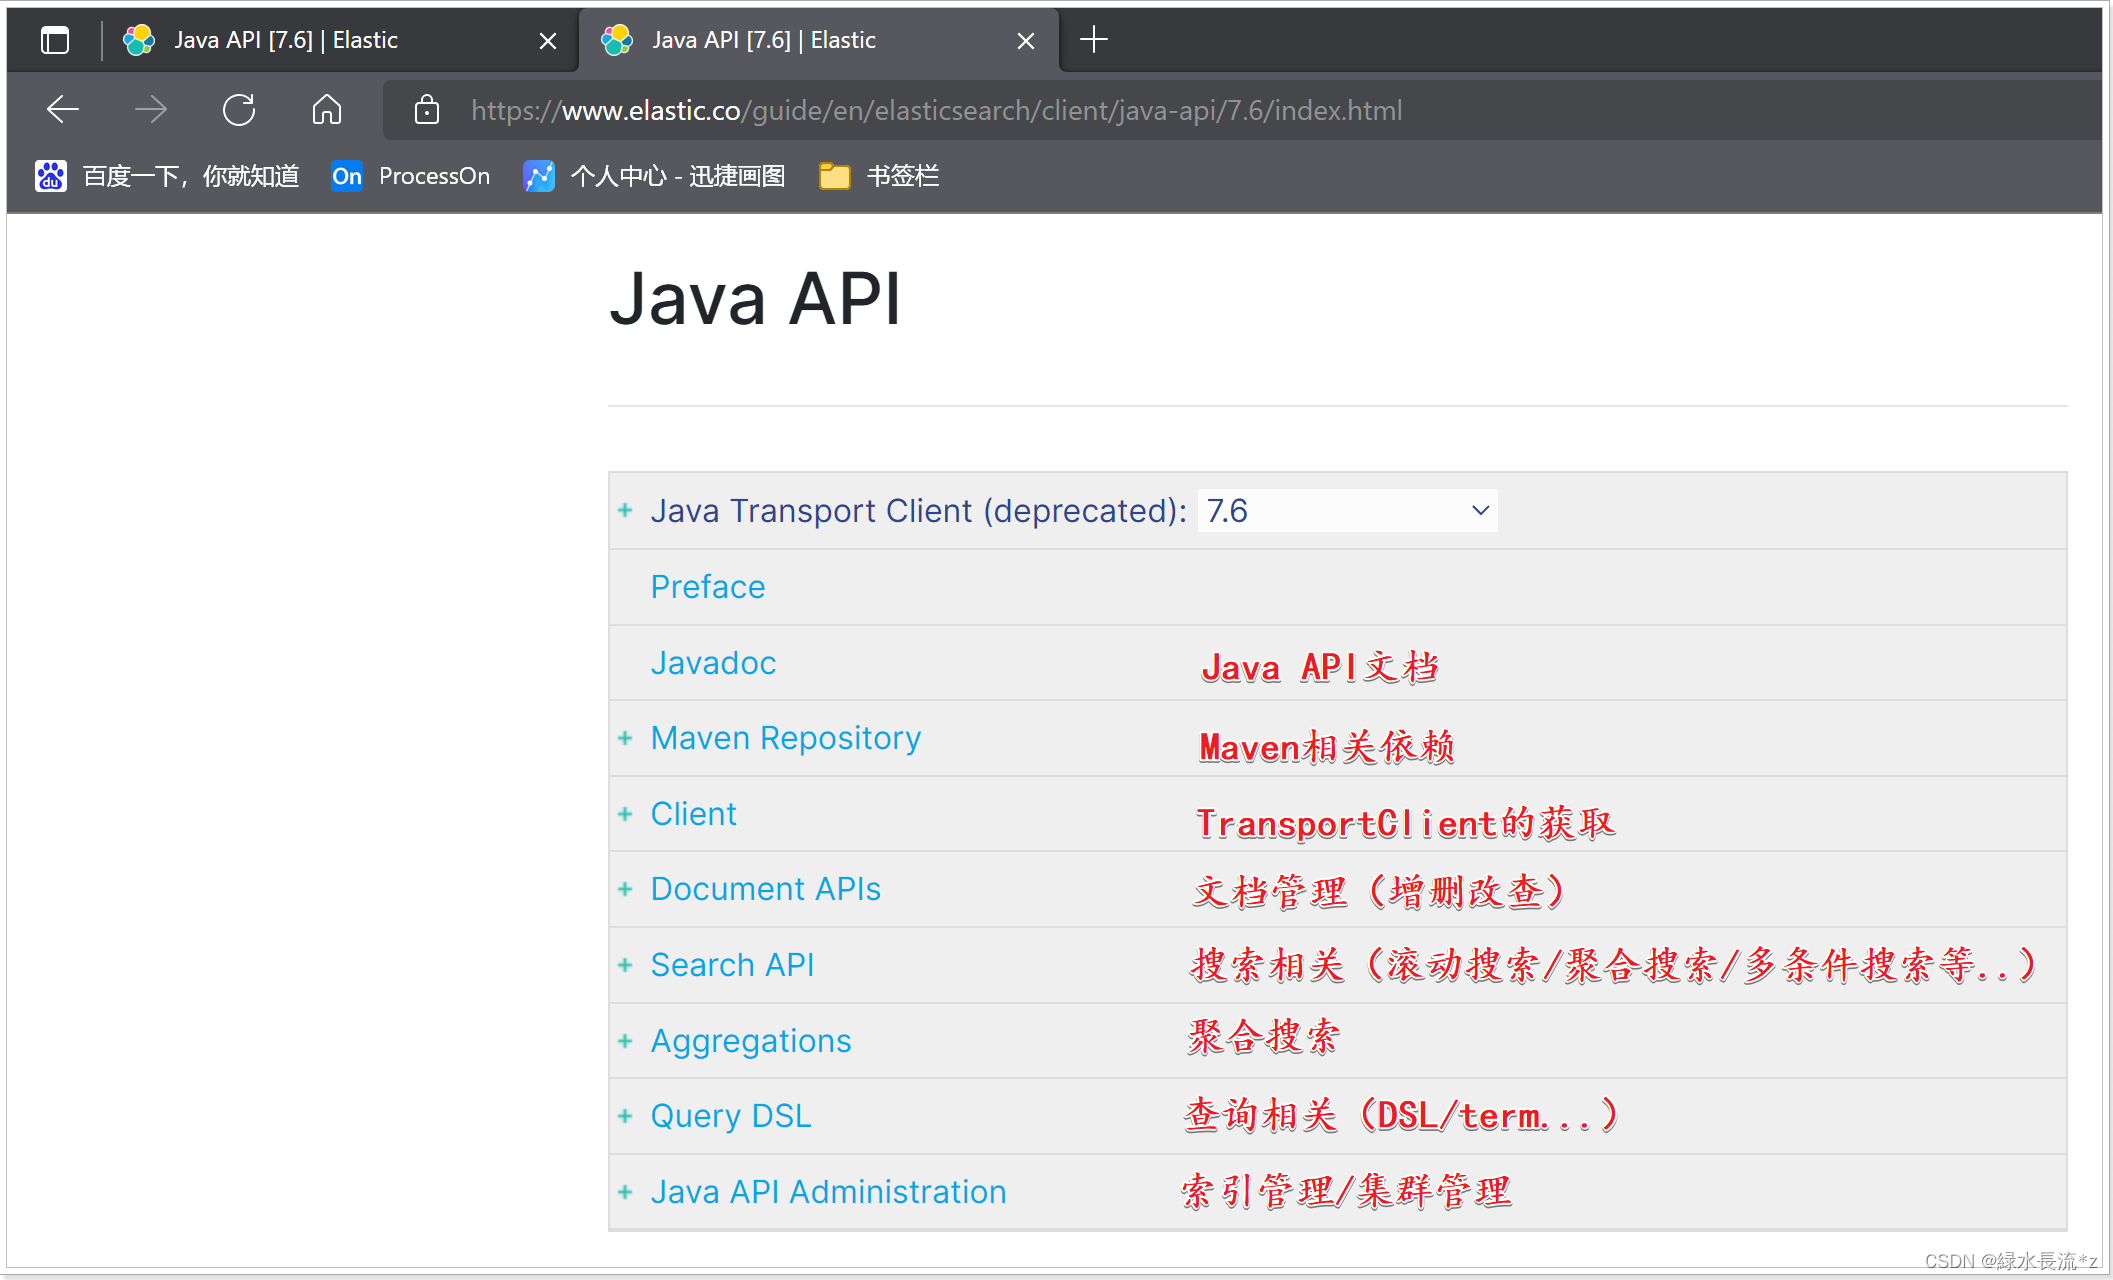This screenshot has height=1280, width=2113.
Task: Open the Java API Administration link
Action: 828,1192
